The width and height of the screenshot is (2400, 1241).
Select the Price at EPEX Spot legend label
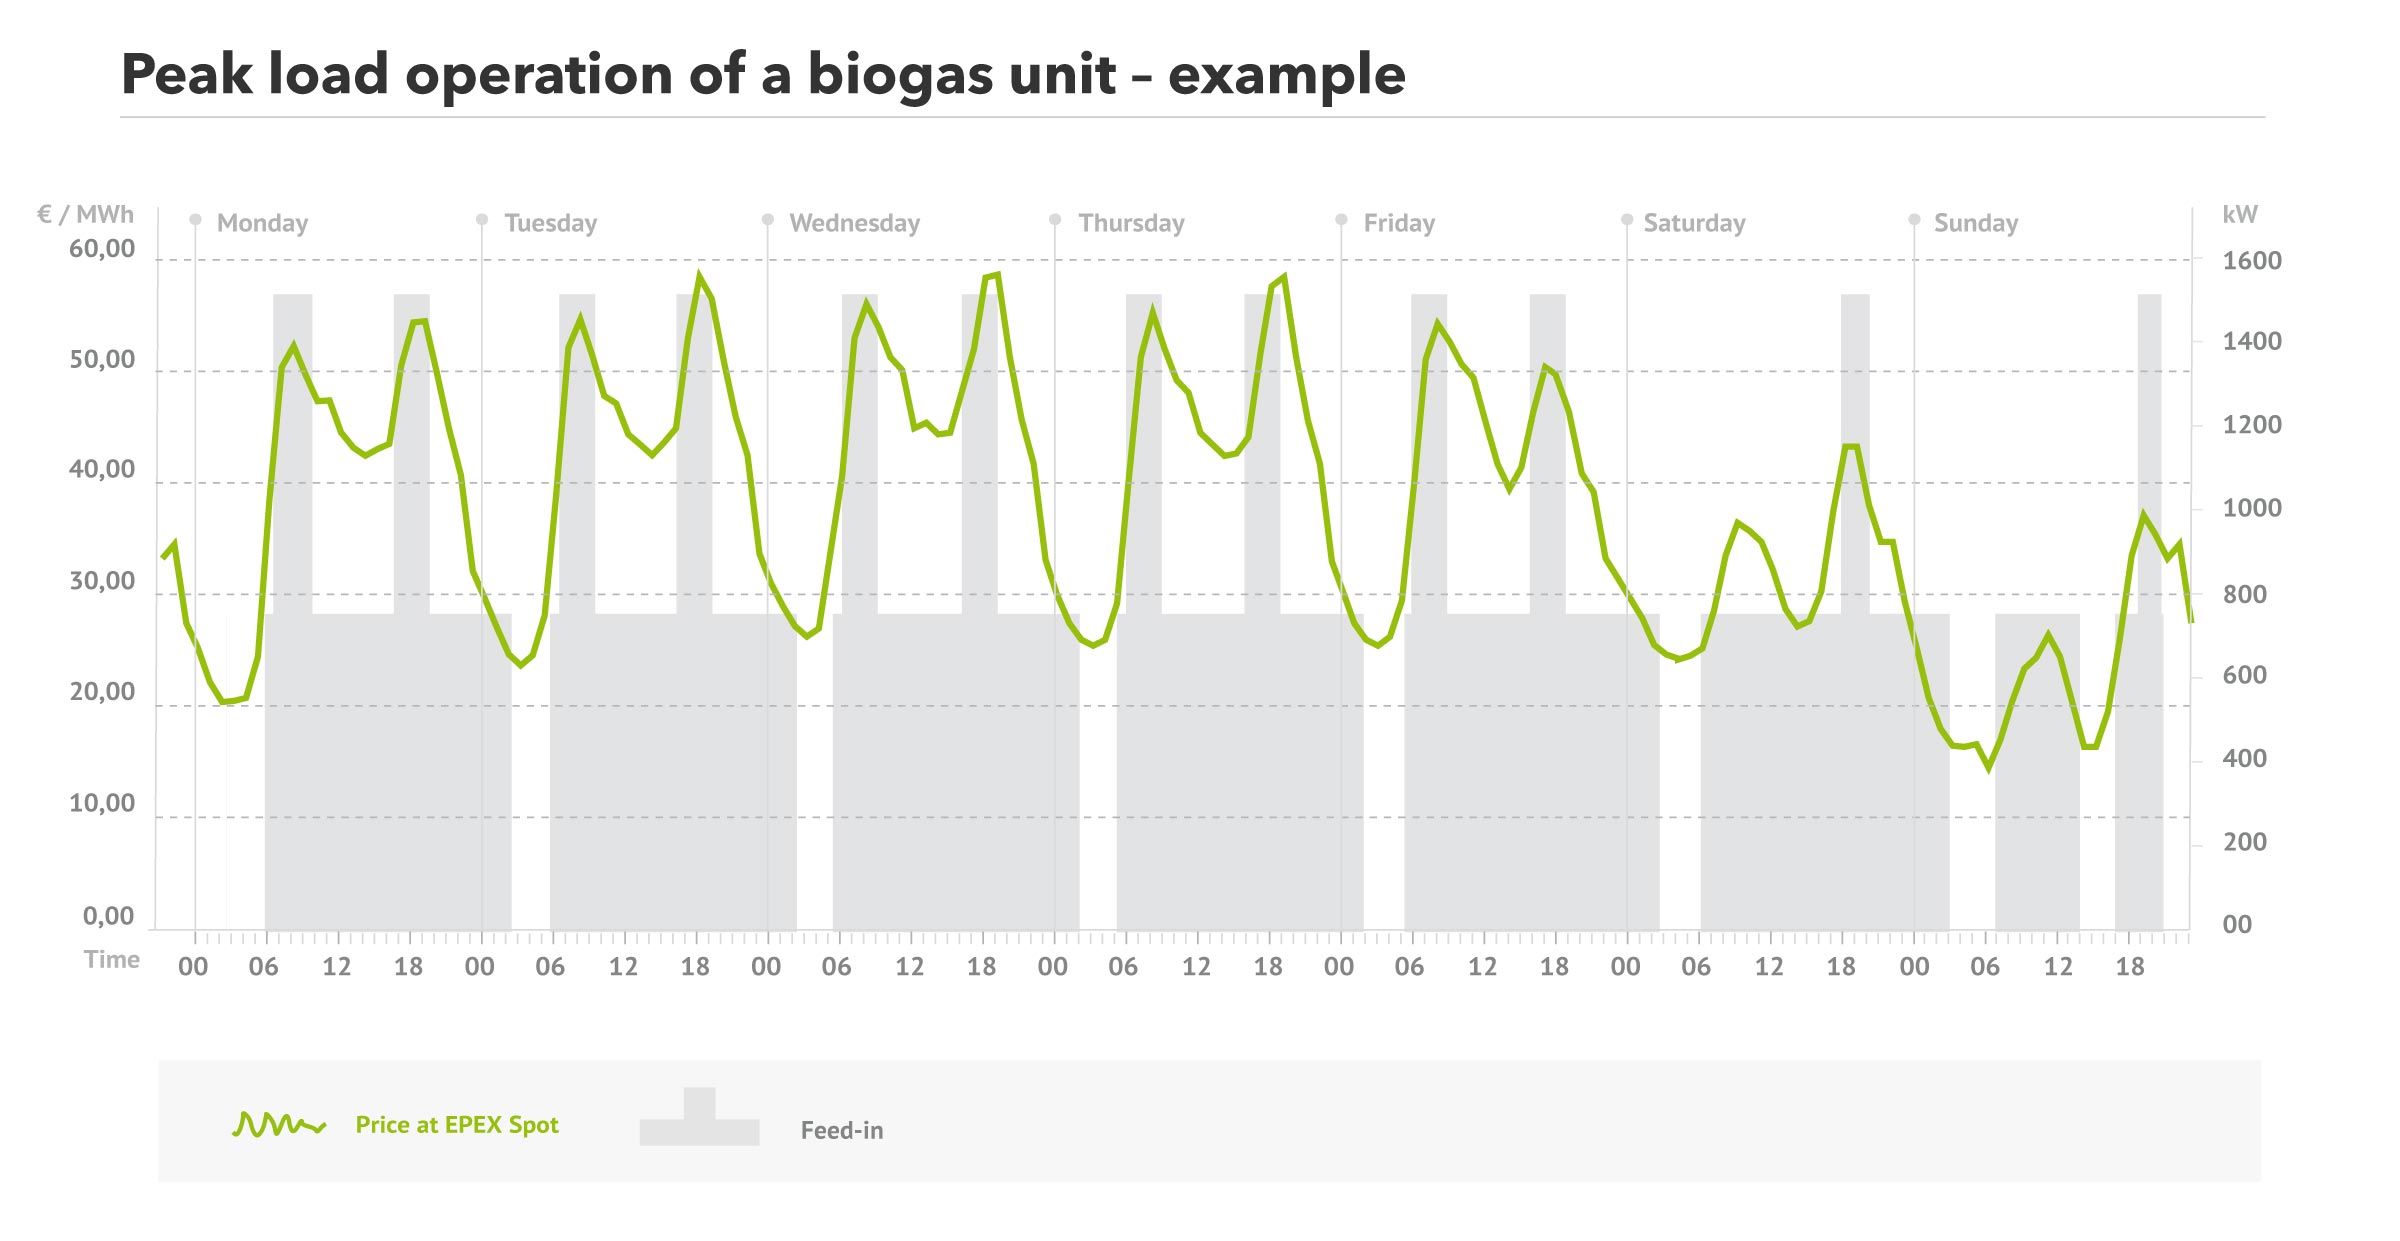pos(457,1125)
